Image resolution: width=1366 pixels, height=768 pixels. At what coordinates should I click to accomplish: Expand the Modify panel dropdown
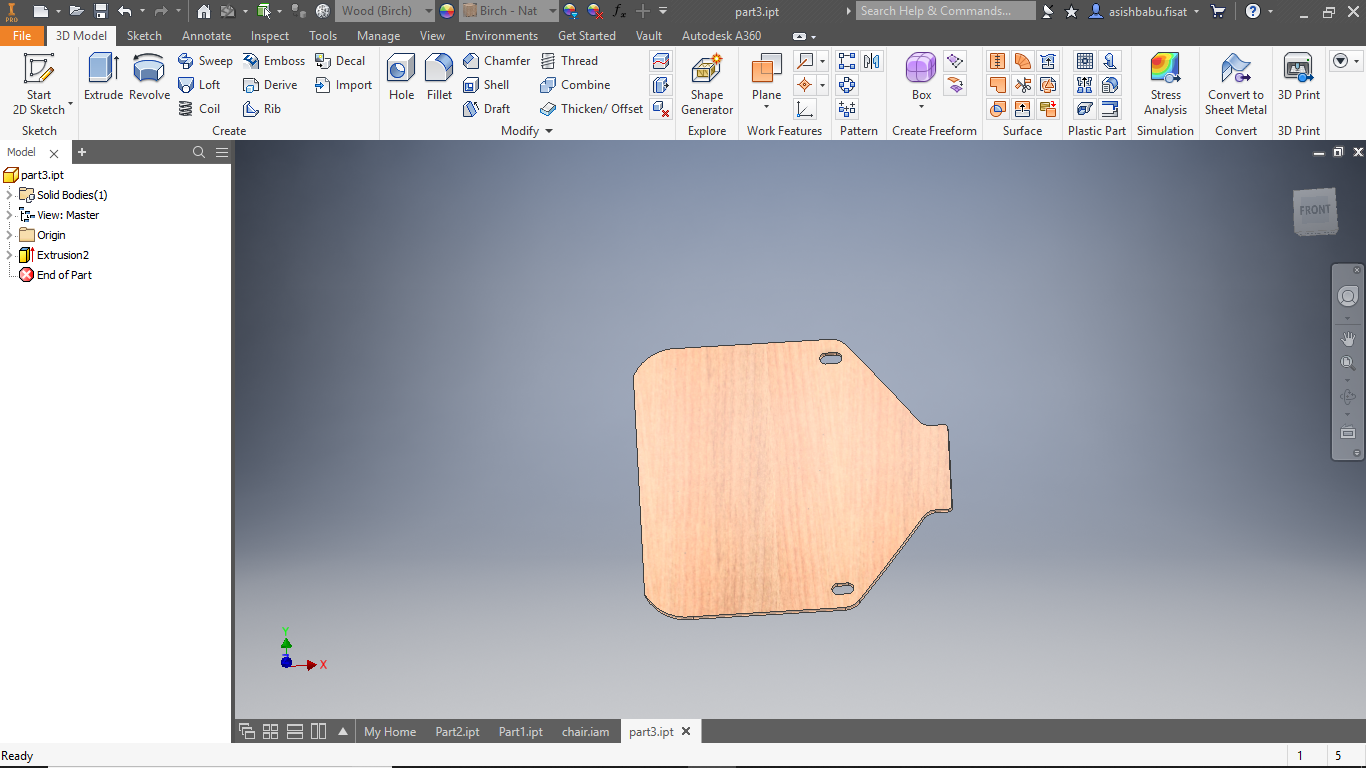point(549,131)
